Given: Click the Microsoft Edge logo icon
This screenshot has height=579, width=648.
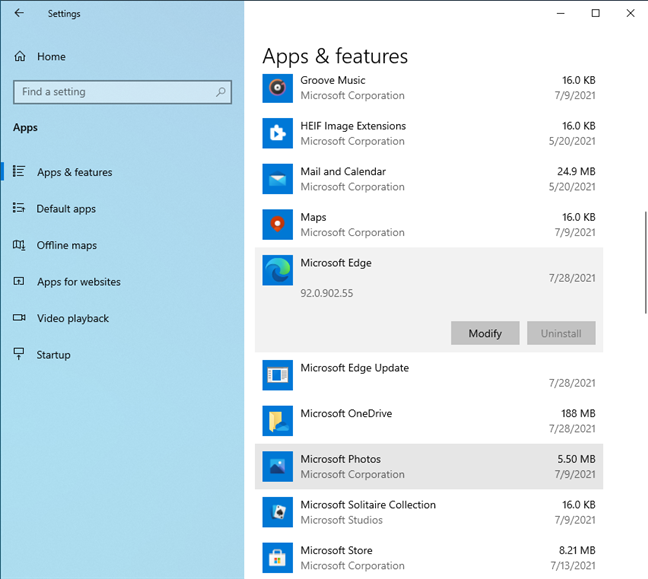Looking at the screenshot, I should pos(277,271).
